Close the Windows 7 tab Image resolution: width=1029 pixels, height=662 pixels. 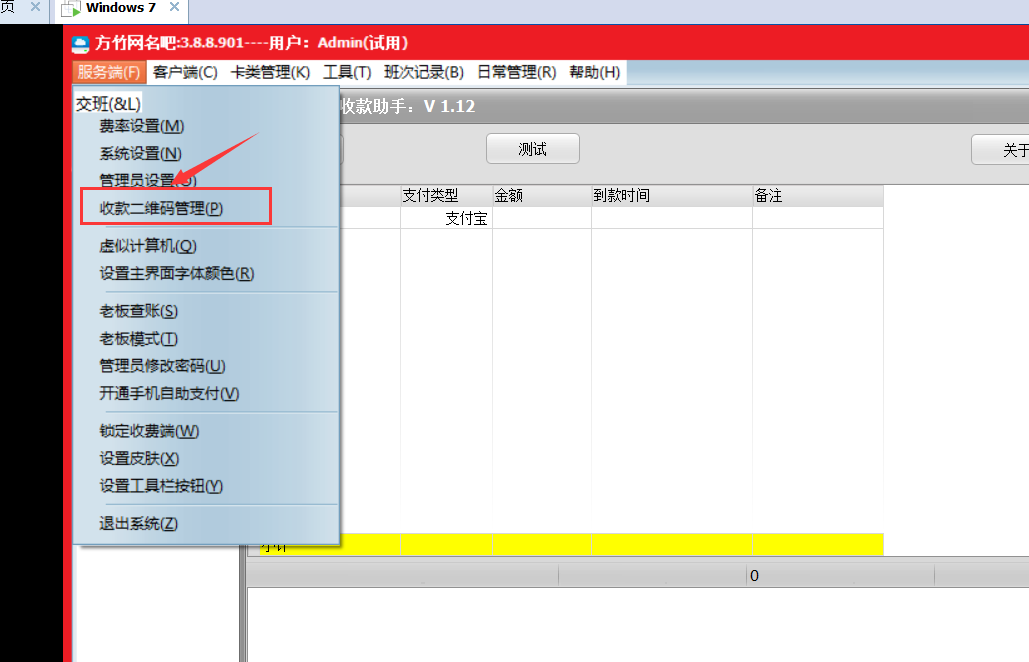[173, 8]
